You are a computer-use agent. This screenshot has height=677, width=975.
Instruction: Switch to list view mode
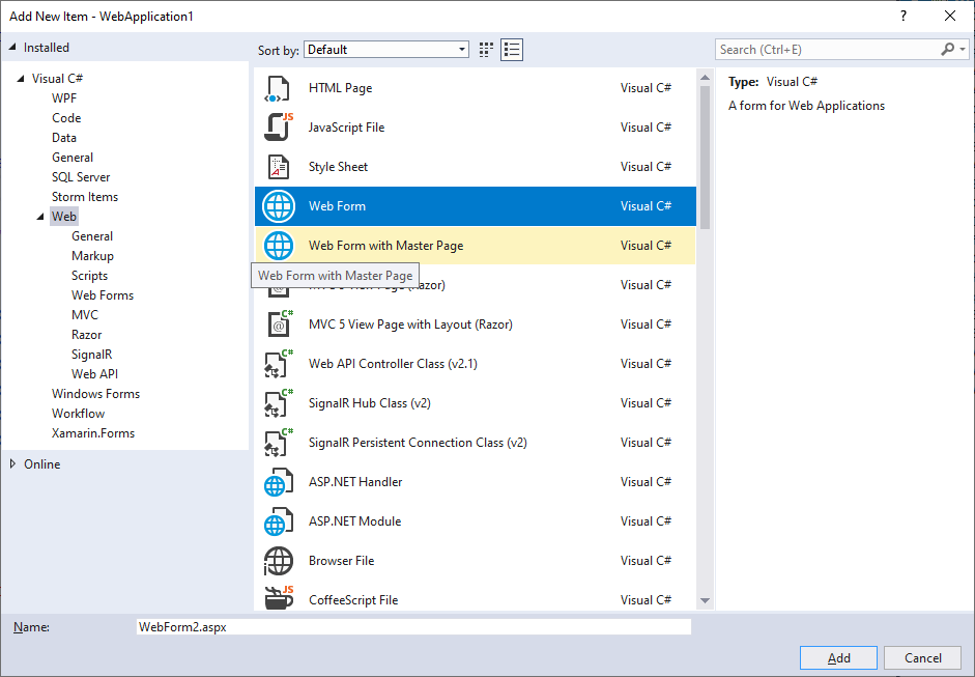pos(511,48)
